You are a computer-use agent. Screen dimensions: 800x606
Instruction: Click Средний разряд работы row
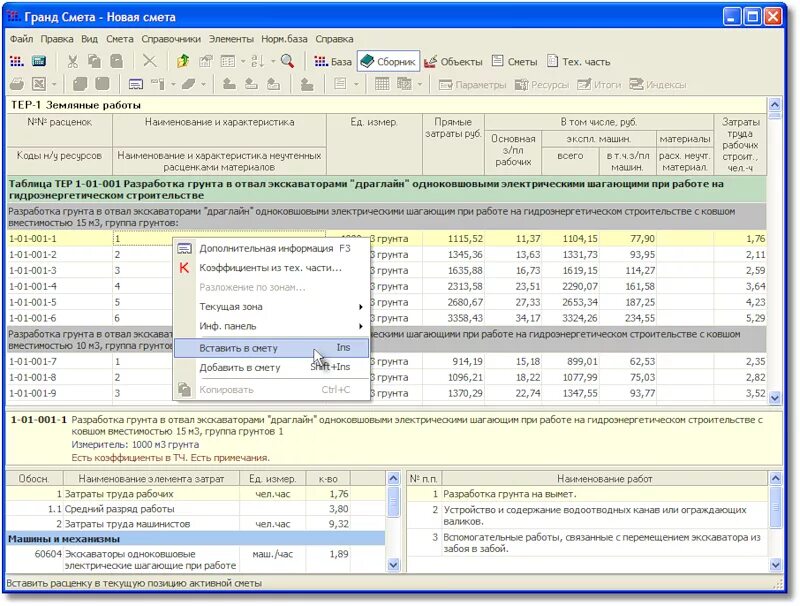[x=196, y=509]
